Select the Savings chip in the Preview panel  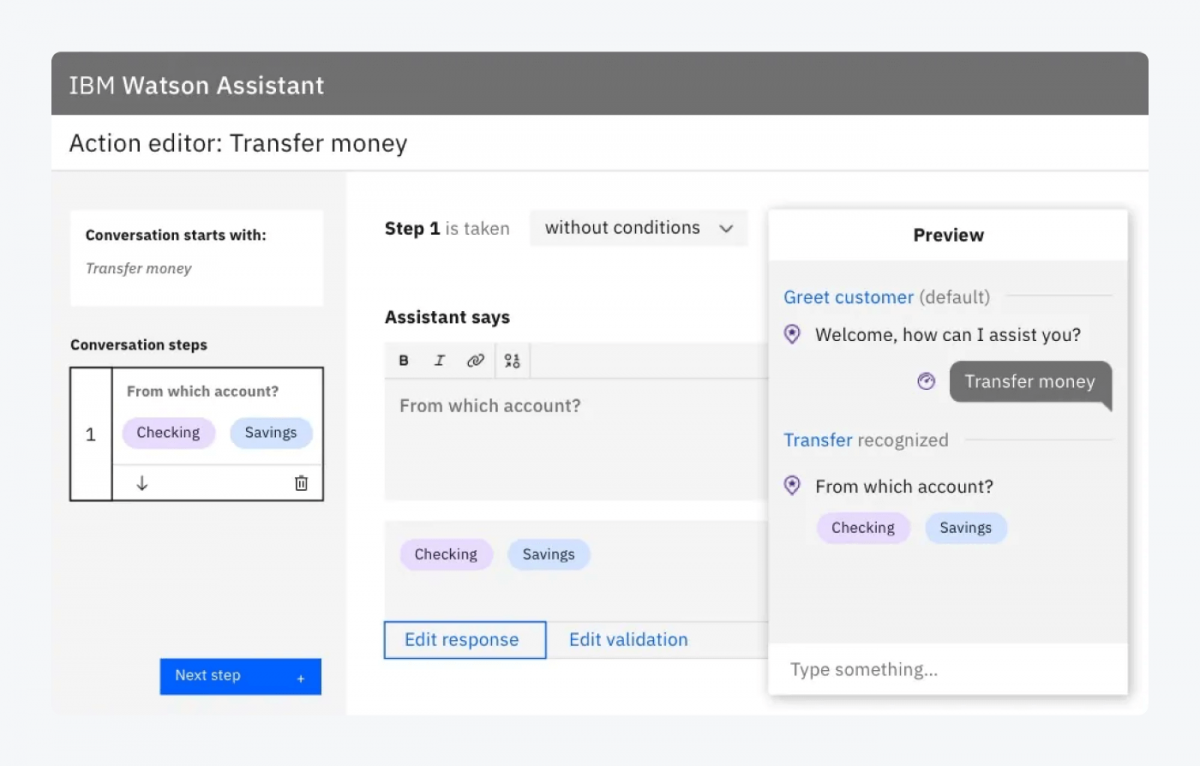point(965,527)
